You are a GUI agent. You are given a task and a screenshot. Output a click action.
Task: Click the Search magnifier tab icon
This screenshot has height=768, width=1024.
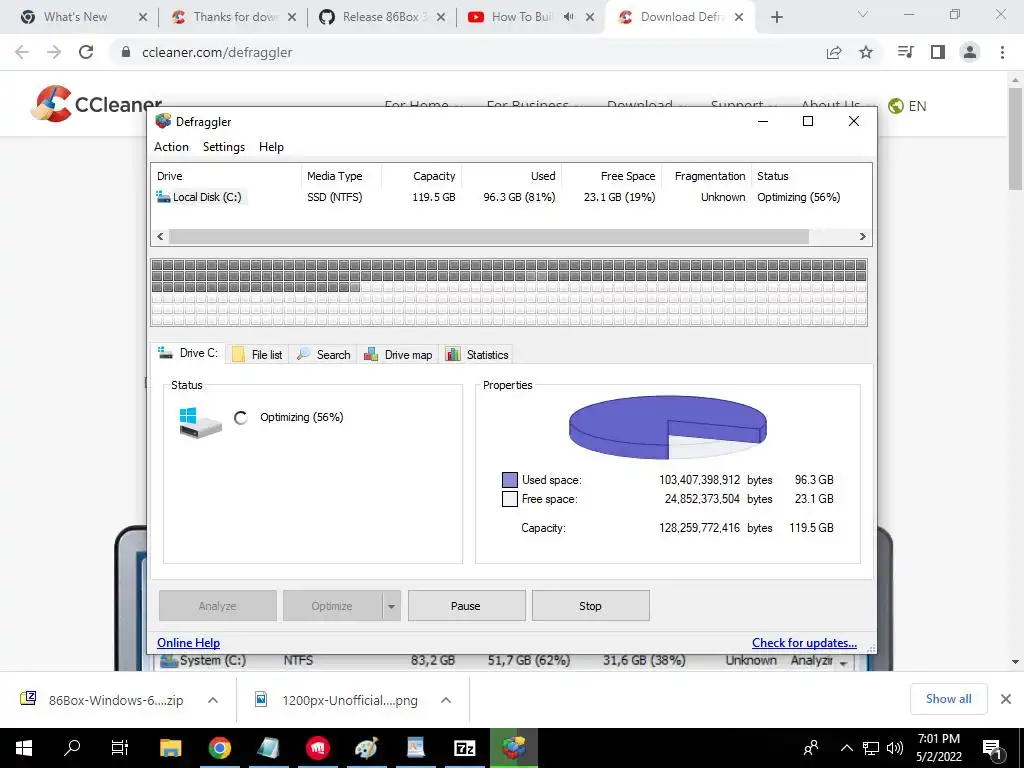(x=303, y=354)
